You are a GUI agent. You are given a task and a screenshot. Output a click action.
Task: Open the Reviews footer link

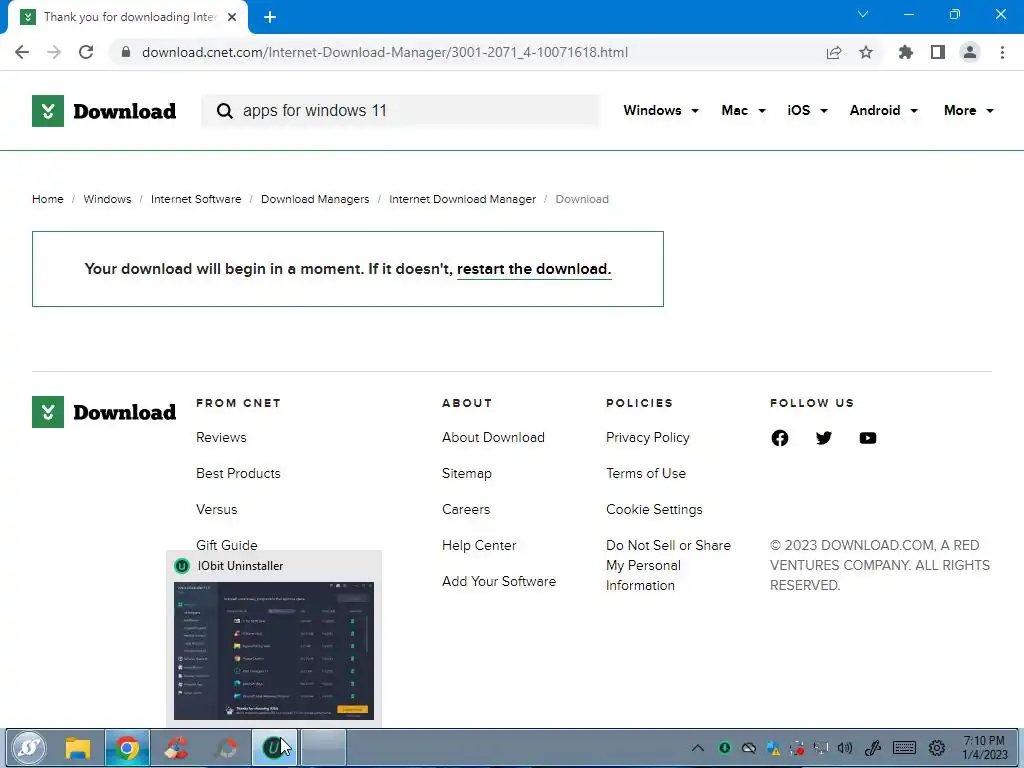(221, 438)
